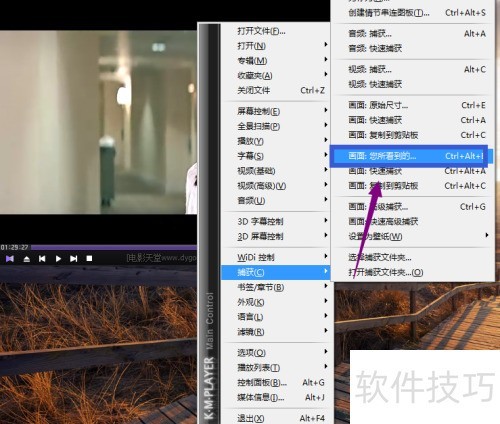Viewport: 500px width, 424px height.
Task: Select 画面: 快速捕获 Ctrl+A
Action: [x=413, y=120]
